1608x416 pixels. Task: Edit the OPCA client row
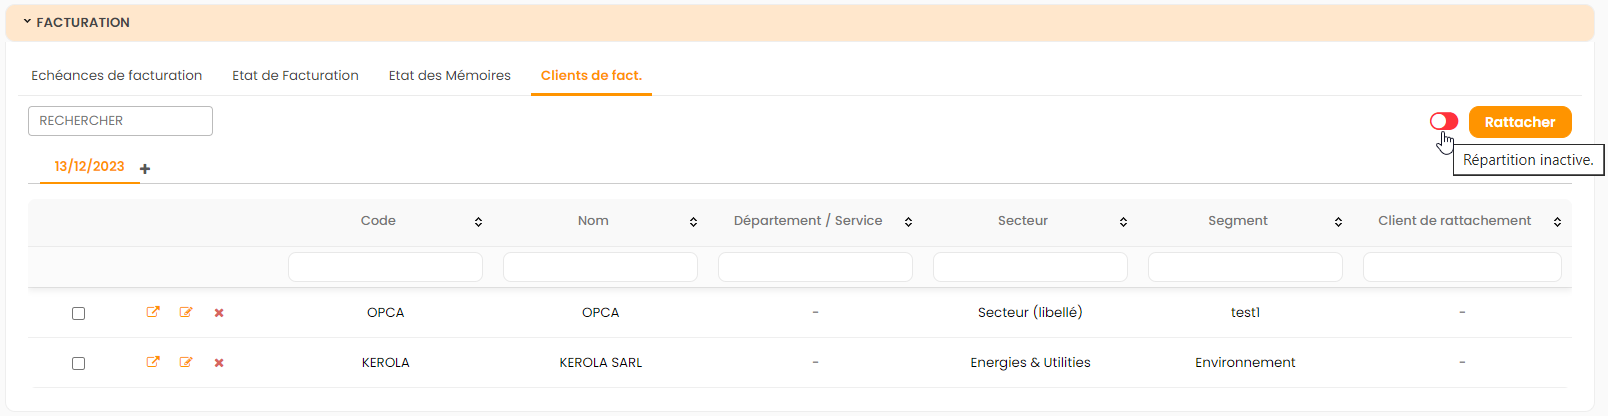click(186, 312)
